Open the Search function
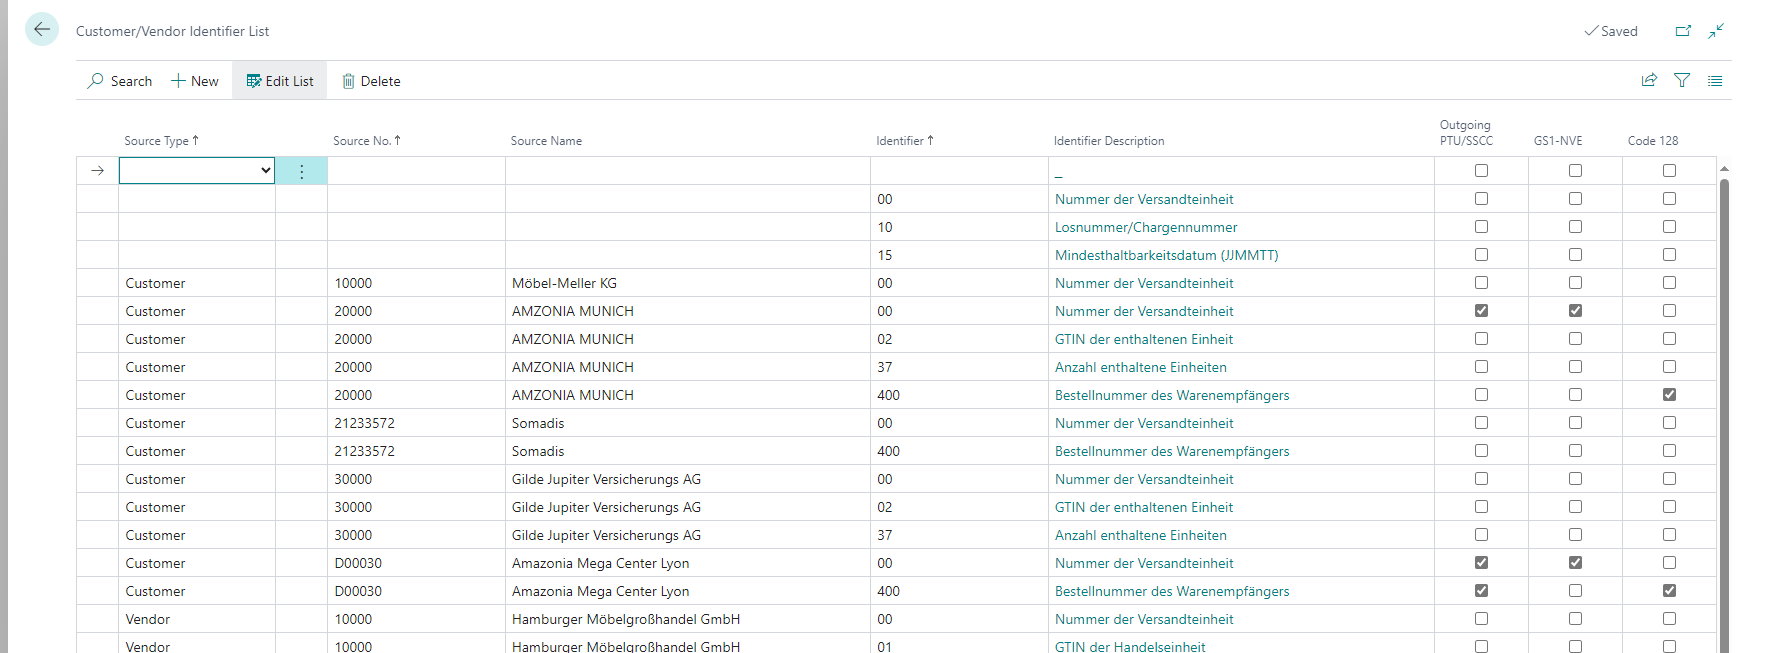Image resolution: width=1779 pixels, height=653 pixels. point(120,81)
